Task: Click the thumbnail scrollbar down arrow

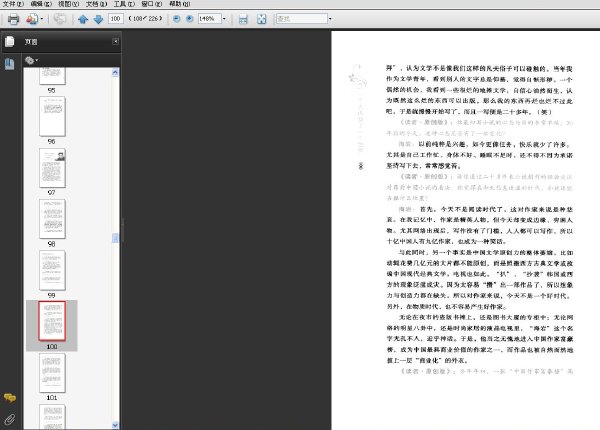Action: click(115, 425)
